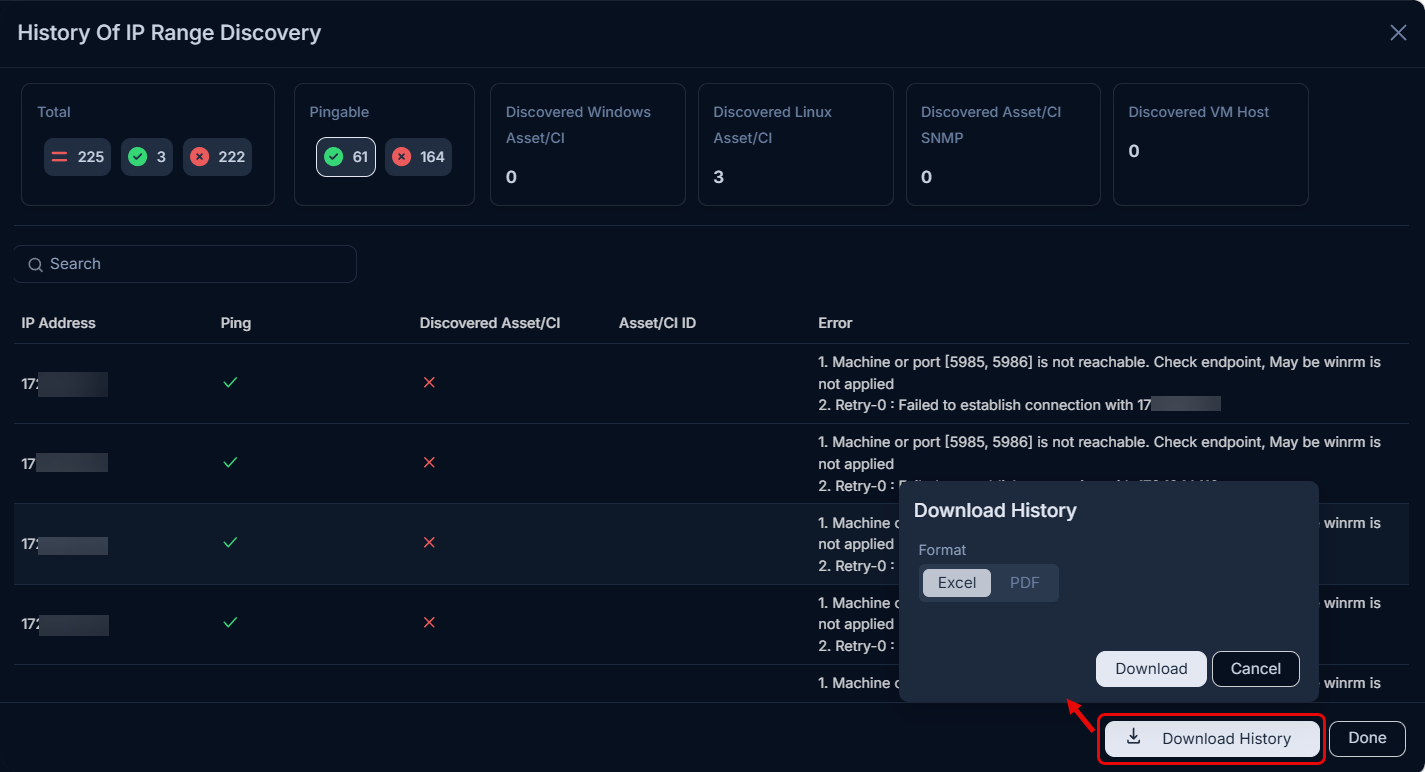Click Discovered Windows Asset/CI card
This screenshot has height=772, width=1425.
tap(587, 144)
